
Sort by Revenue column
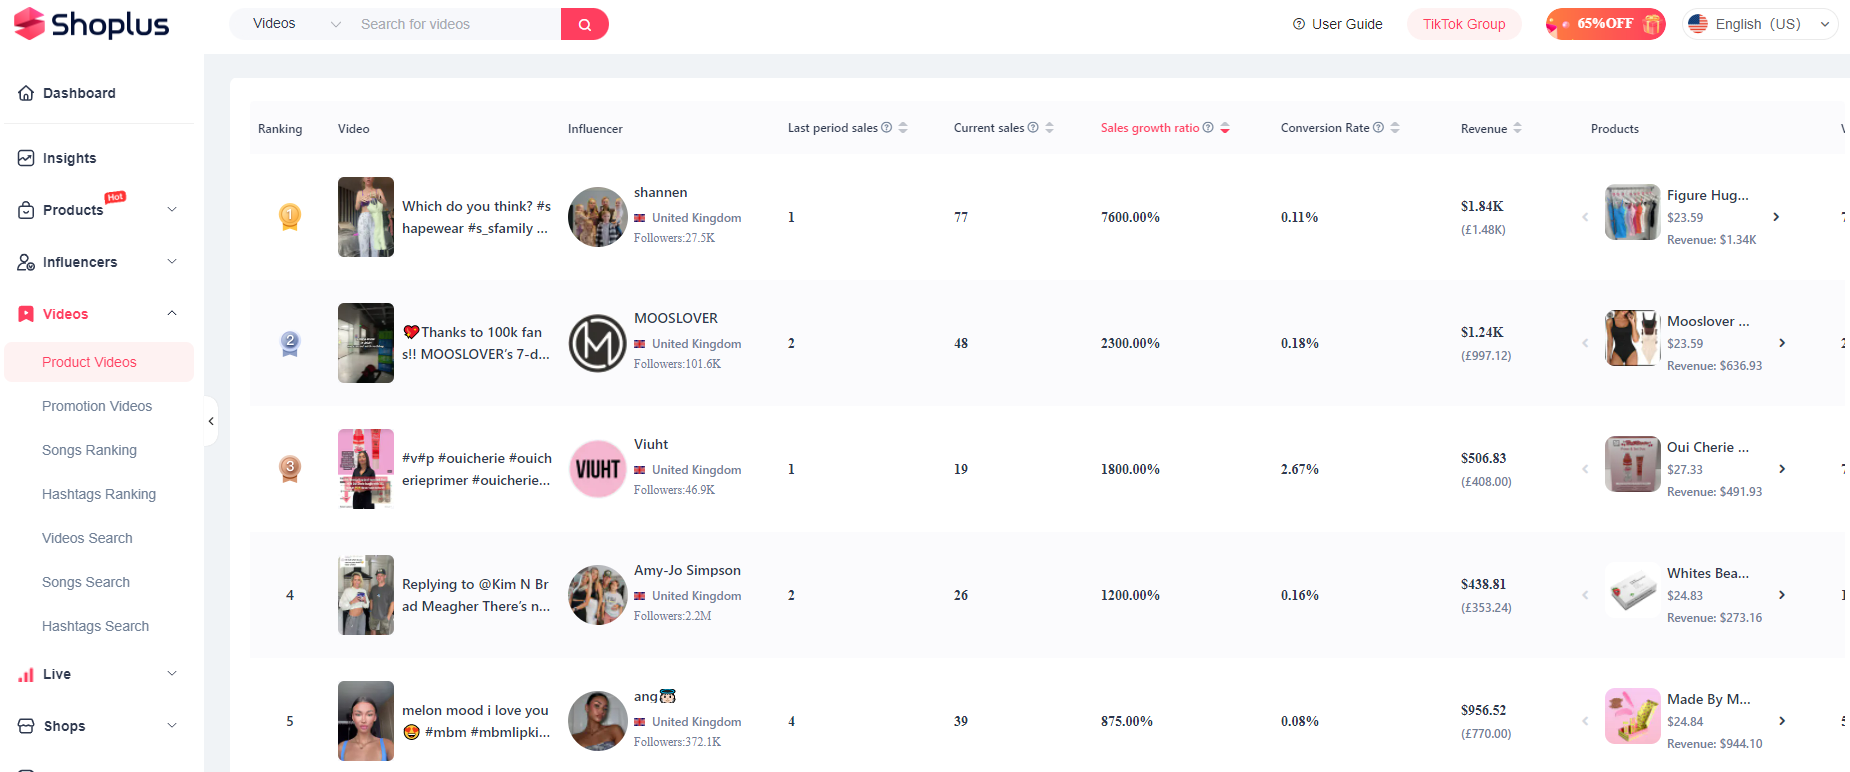click(1517, 128)
